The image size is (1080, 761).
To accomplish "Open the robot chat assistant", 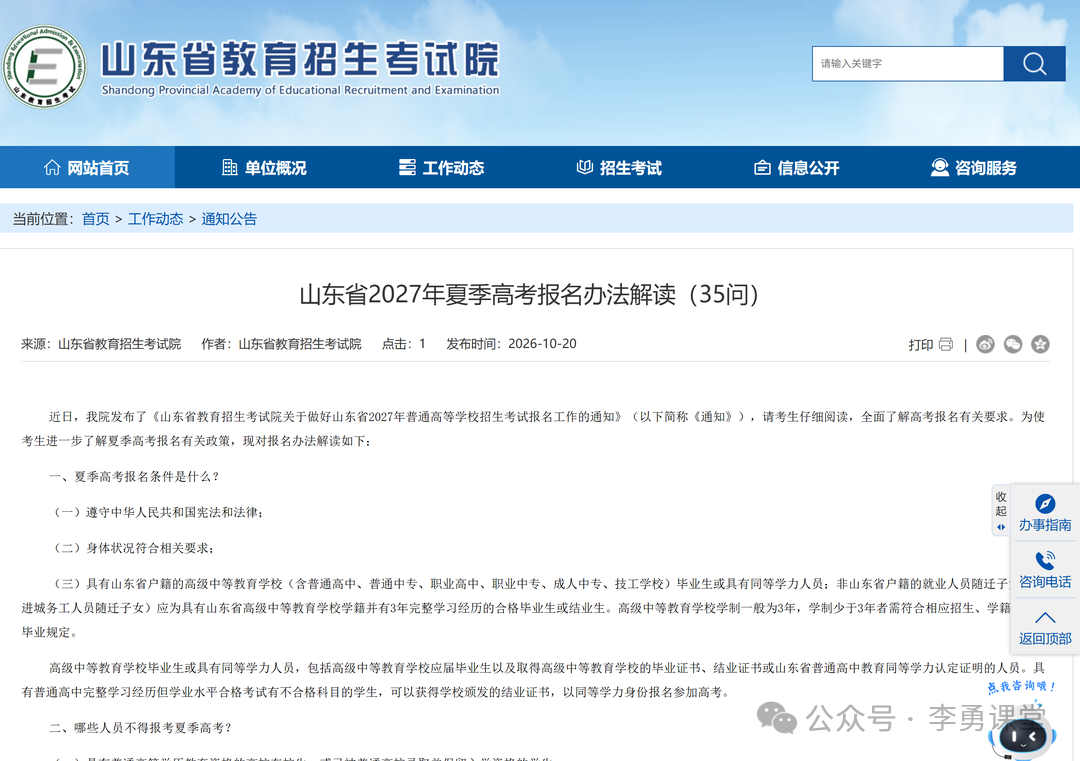I will click(x=1024, y=735).
